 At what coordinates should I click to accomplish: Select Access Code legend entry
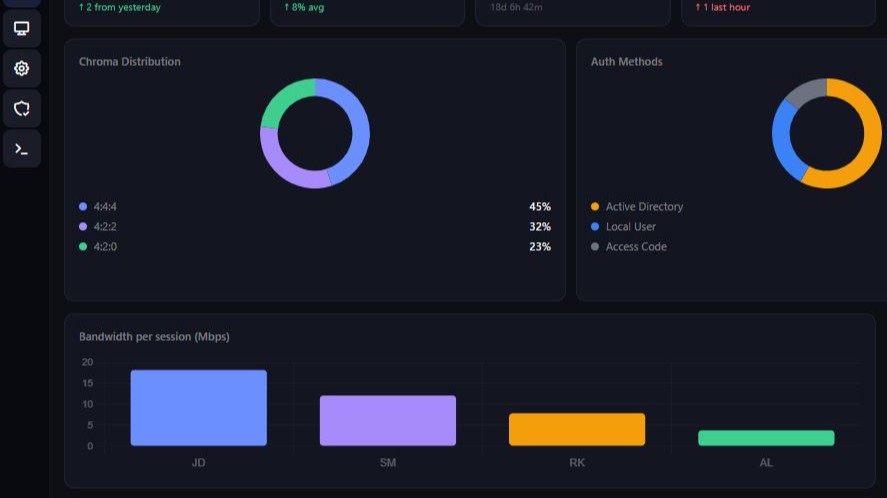pyautogui.click(x=636, y=246)
